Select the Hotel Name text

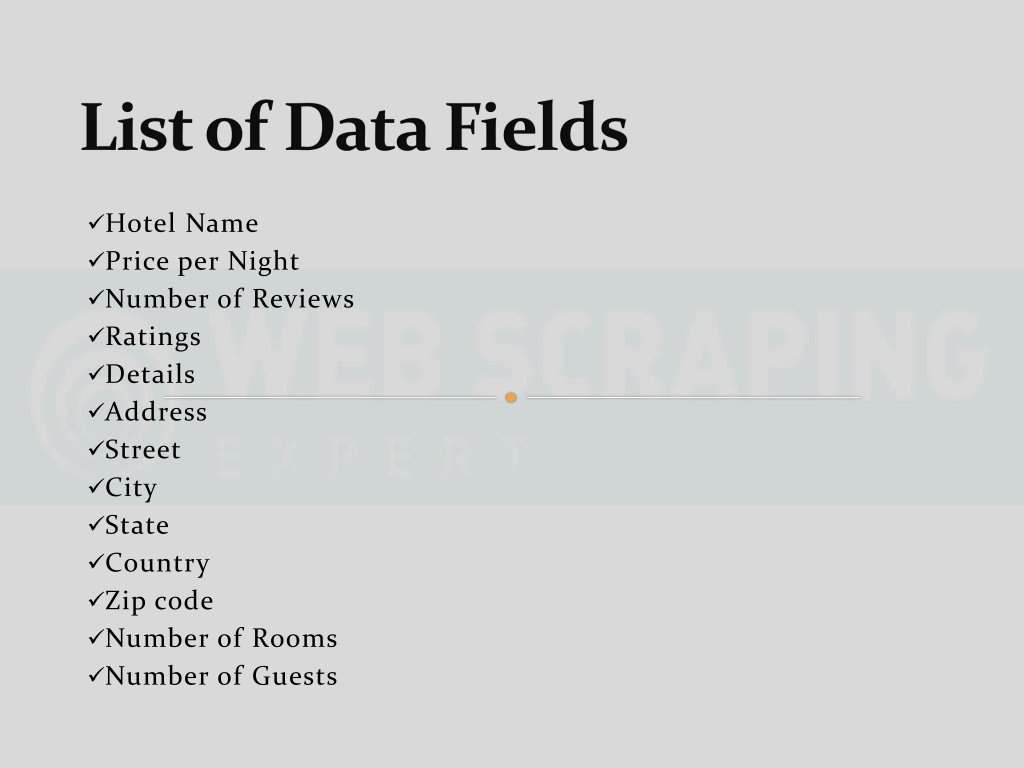click(182, 223)
